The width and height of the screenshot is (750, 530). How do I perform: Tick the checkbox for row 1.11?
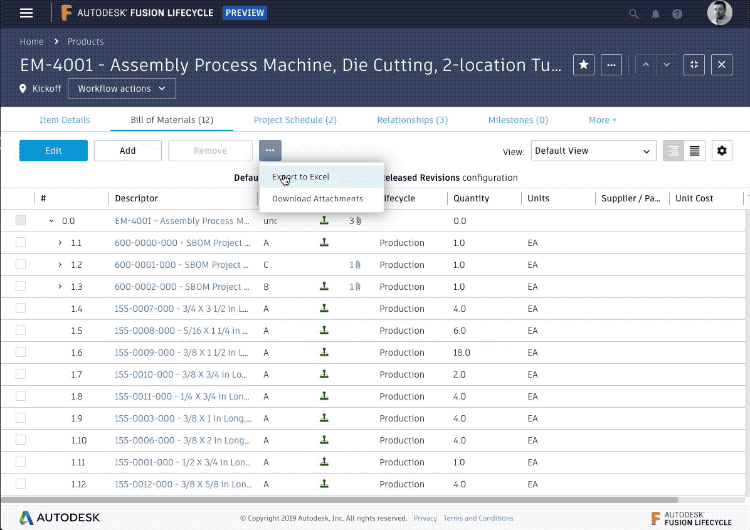pyautogui.click(x=21, y=462)
